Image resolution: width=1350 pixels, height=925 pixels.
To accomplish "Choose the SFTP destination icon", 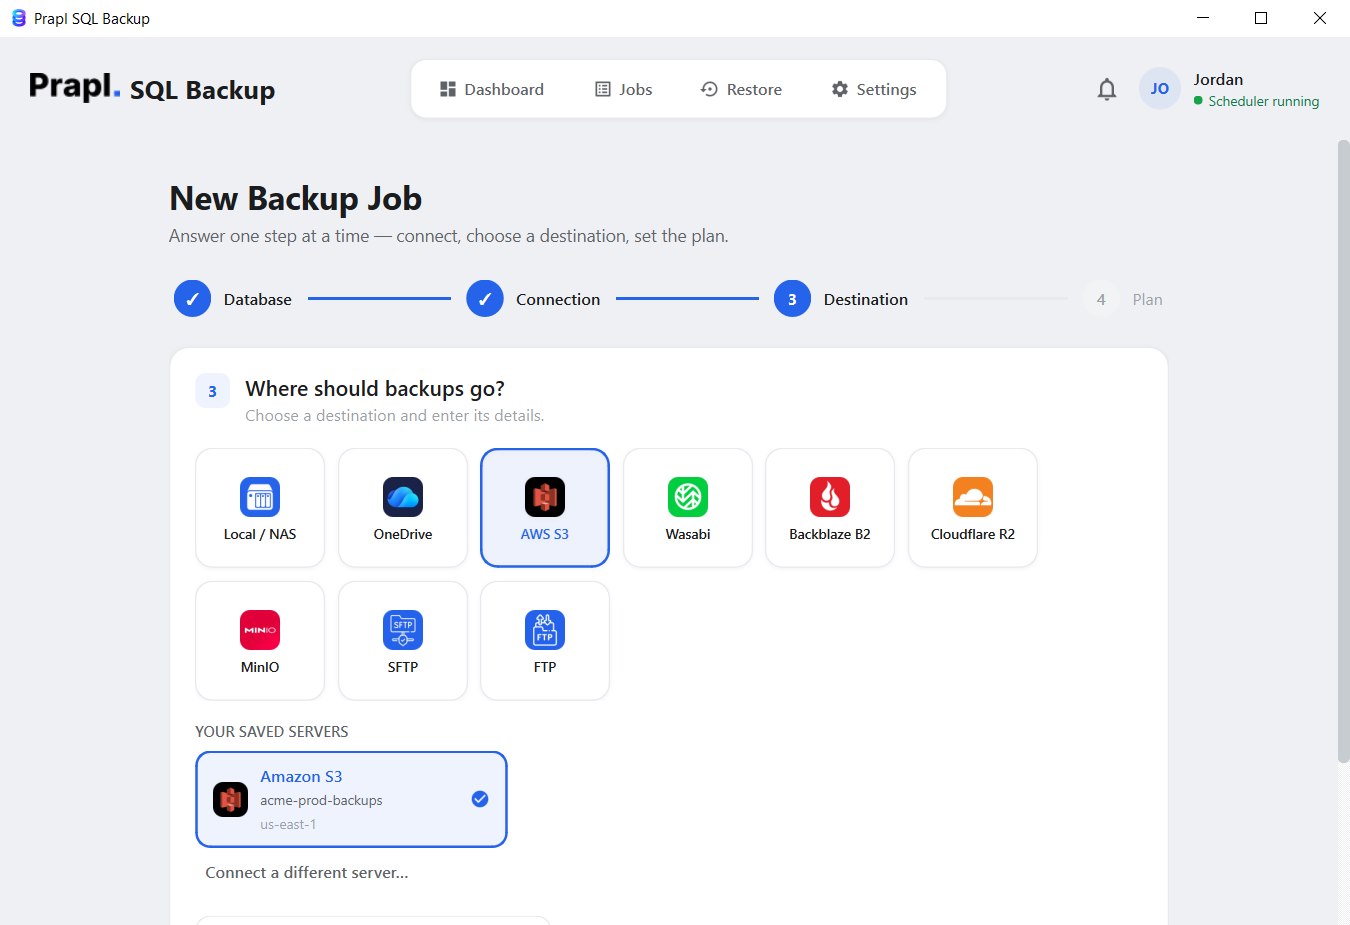I will [403, 630].
